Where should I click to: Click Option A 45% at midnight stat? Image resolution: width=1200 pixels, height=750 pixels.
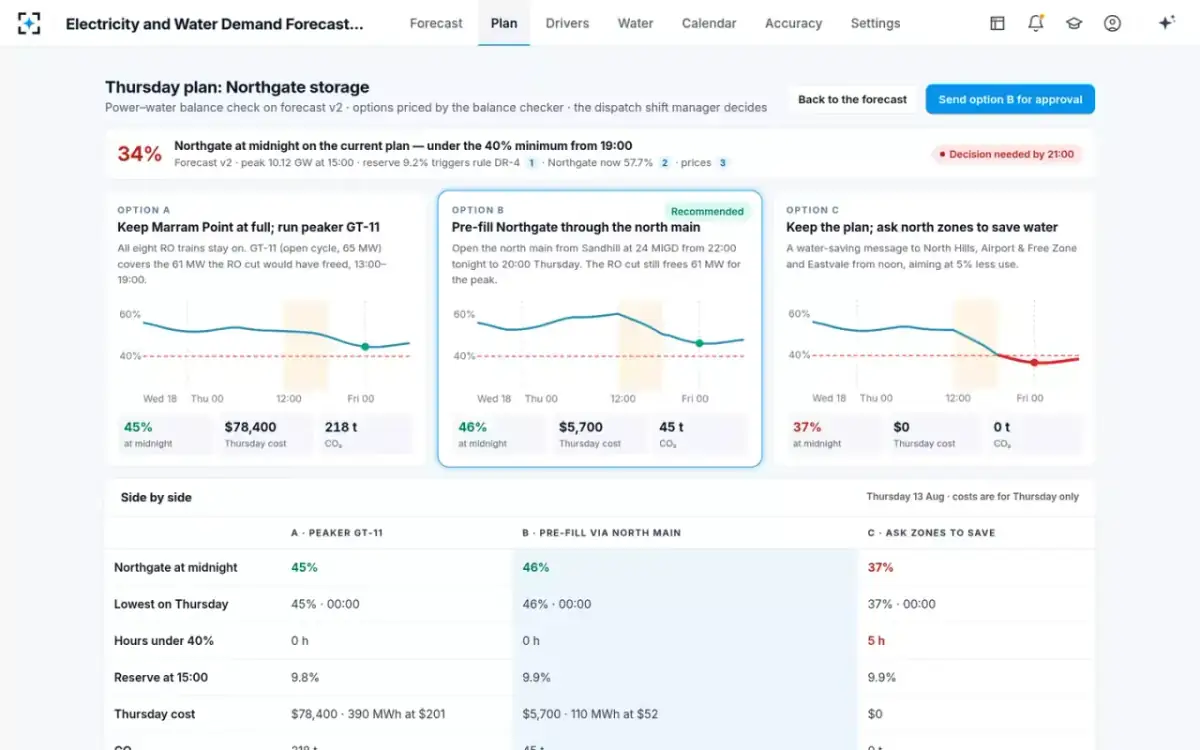point(165,434)
